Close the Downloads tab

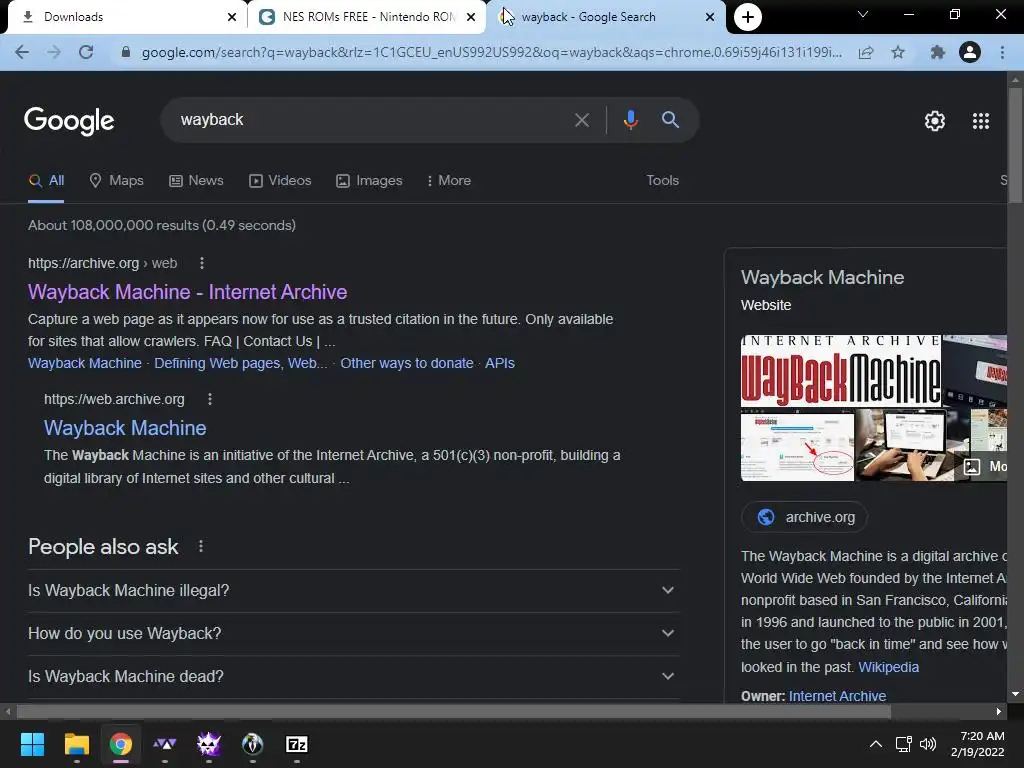(x=231, y=17)
